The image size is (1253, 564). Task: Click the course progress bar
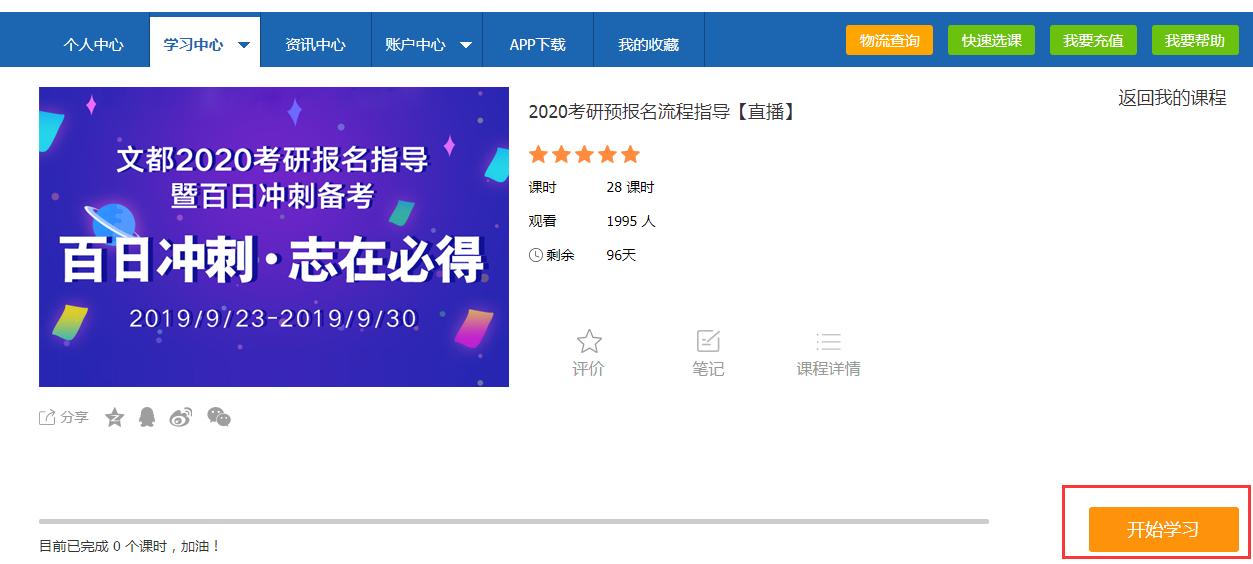pyautogui.click(x=514, y=521)
